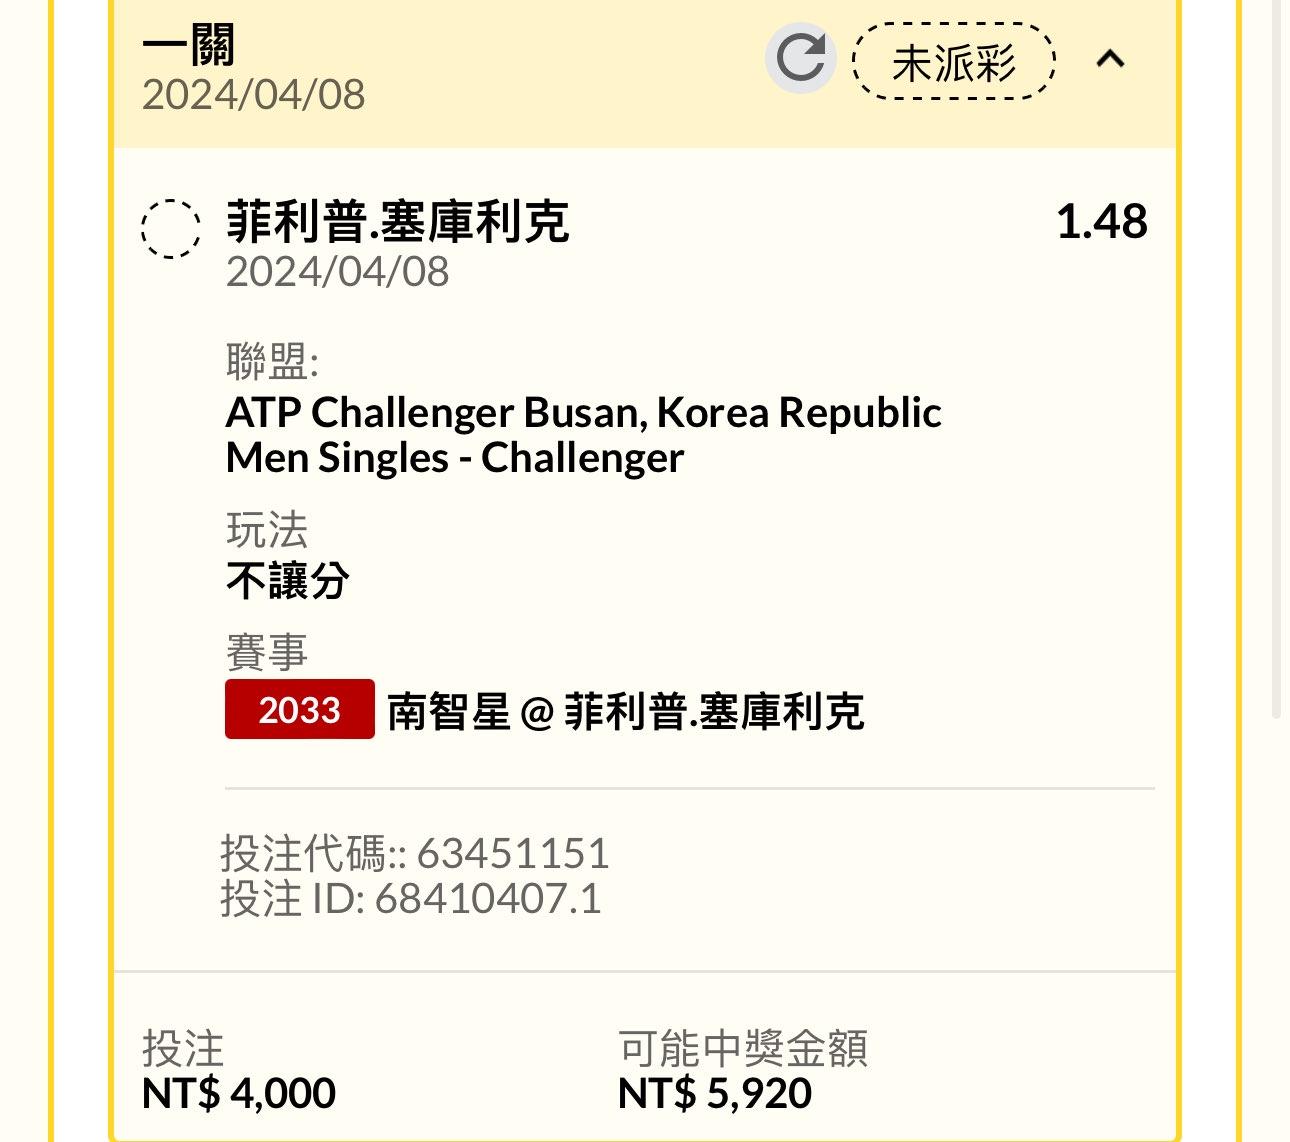Click the 未派彩 status badge

(x=953, y=62)
